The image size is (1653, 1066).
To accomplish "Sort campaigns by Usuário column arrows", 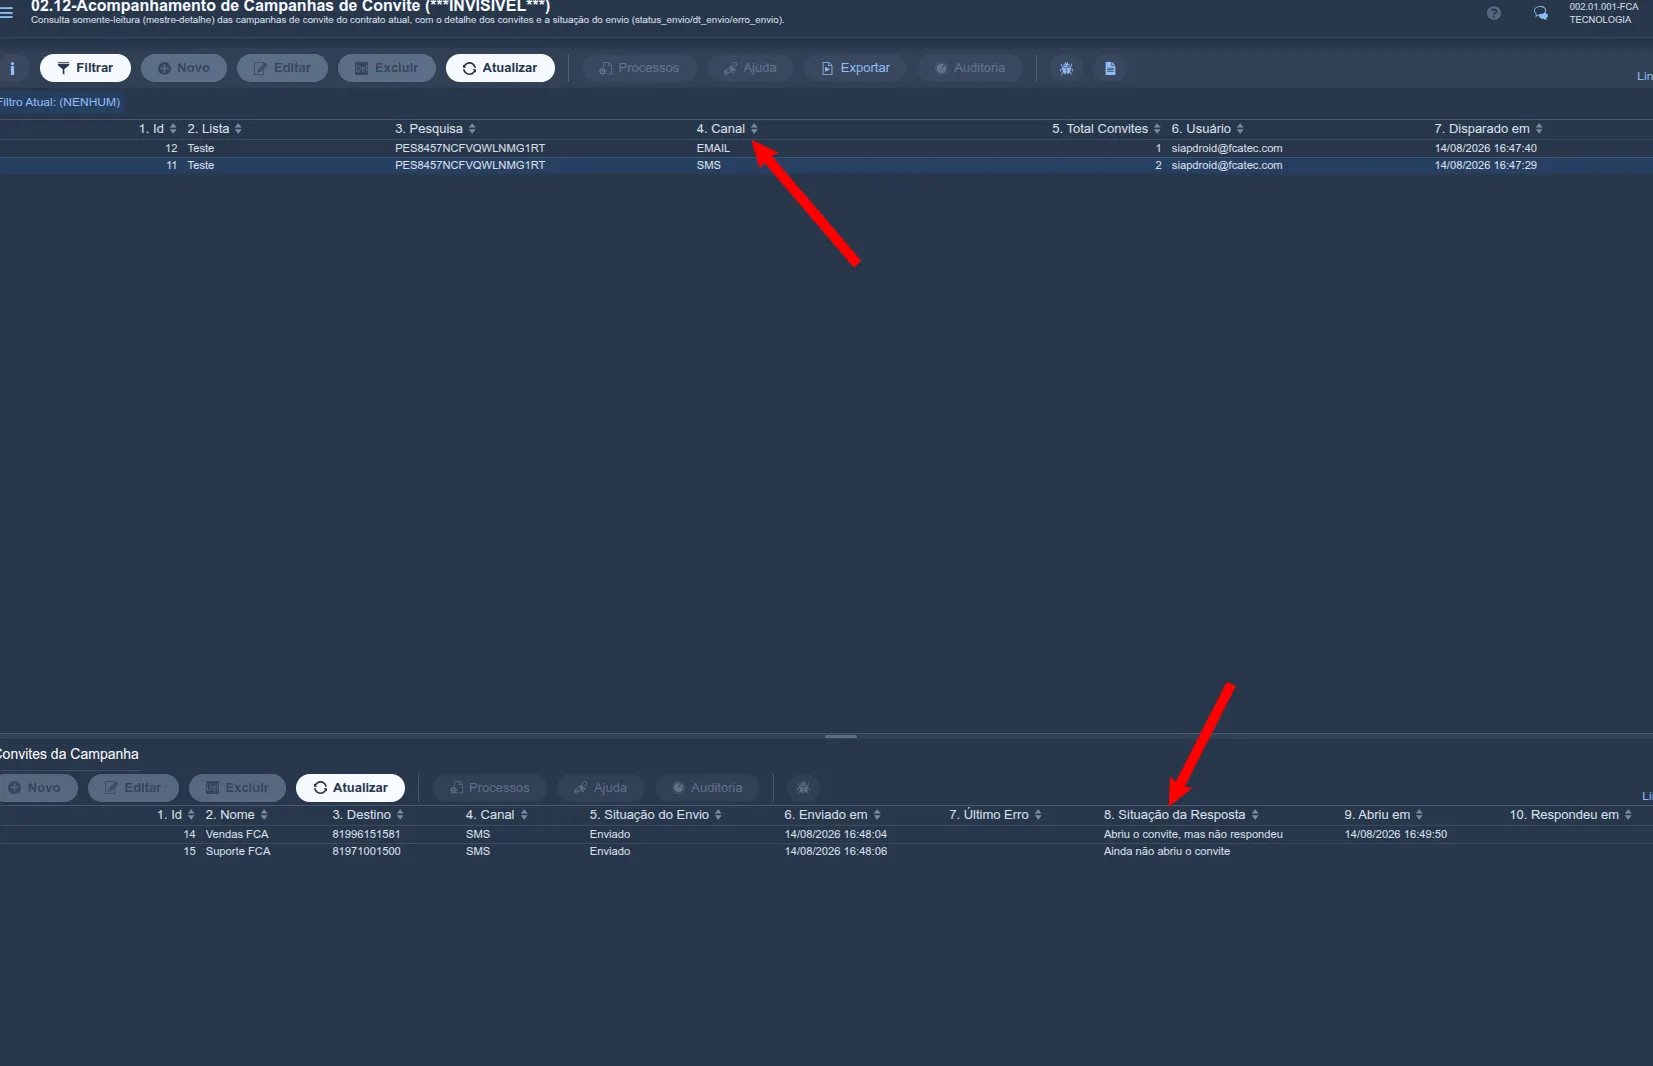I will 1240,129.
